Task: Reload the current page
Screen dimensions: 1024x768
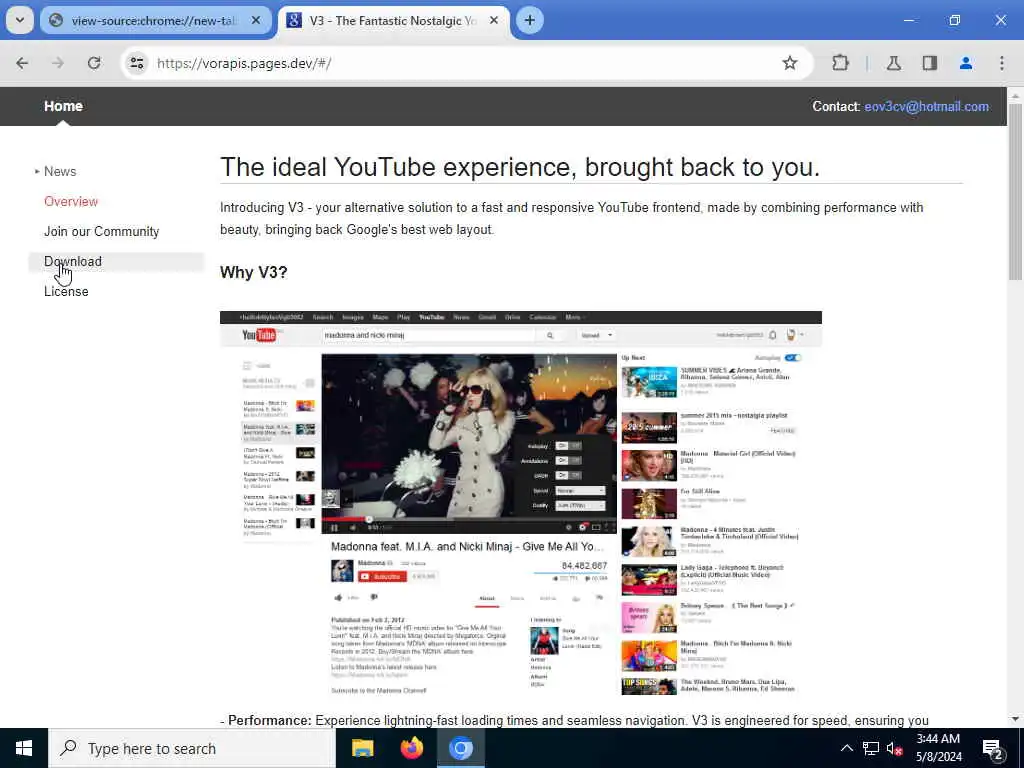Action: (x=94, y=63)
